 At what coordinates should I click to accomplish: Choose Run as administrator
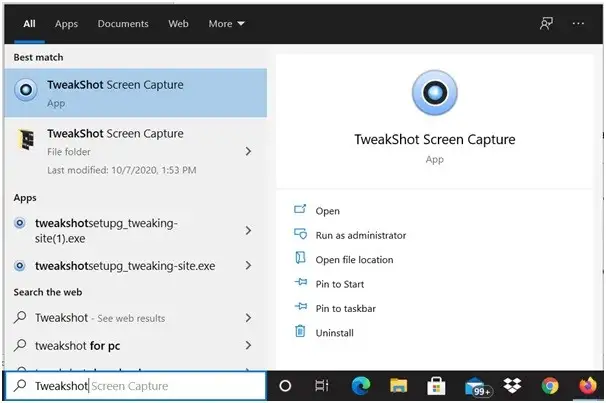(x=361, y=235)
